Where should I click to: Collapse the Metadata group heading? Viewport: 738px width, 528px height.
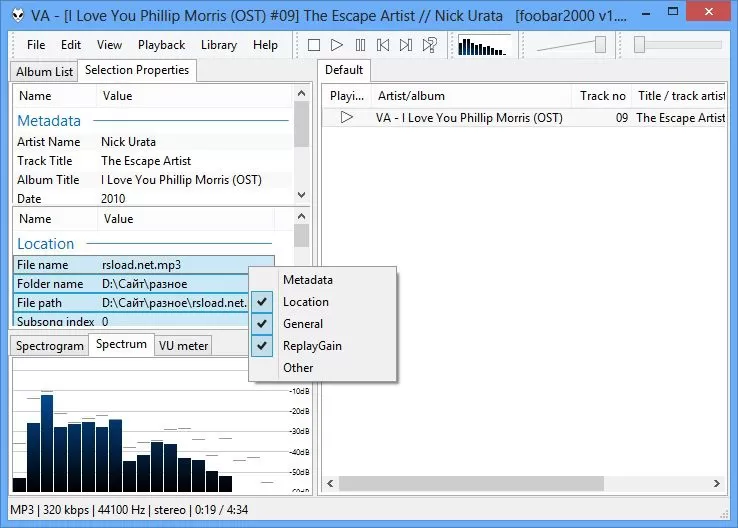49,121
